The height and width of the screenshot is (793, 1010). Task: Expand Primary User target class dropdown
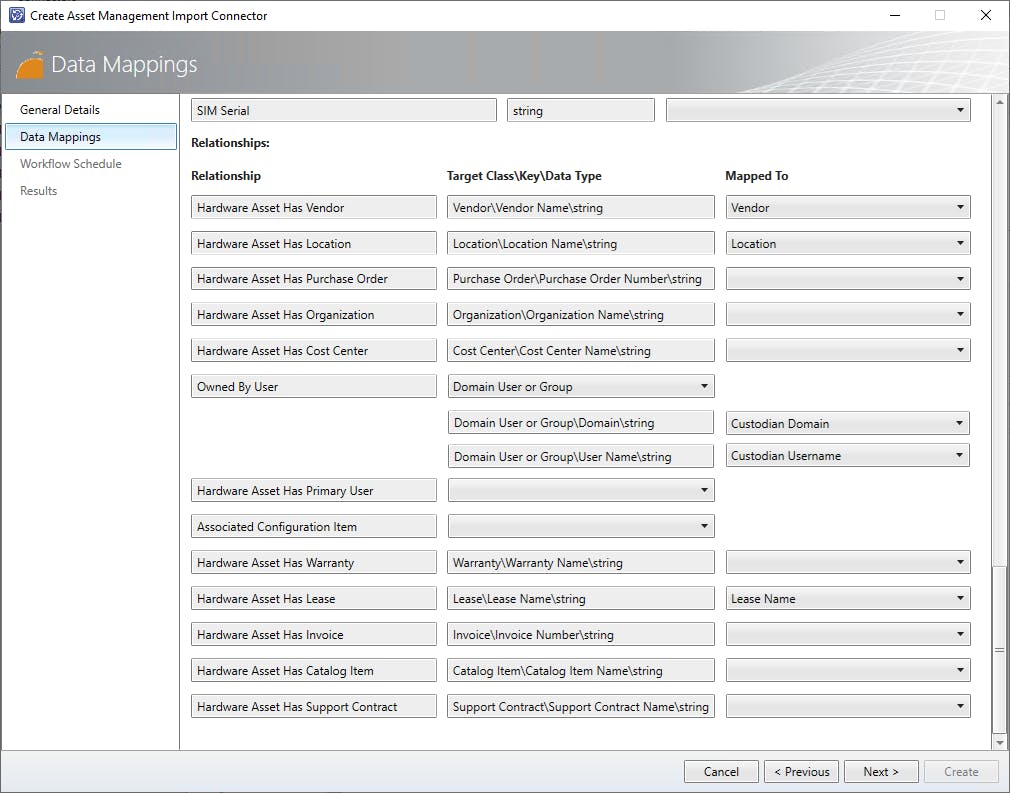click(580, 491)
